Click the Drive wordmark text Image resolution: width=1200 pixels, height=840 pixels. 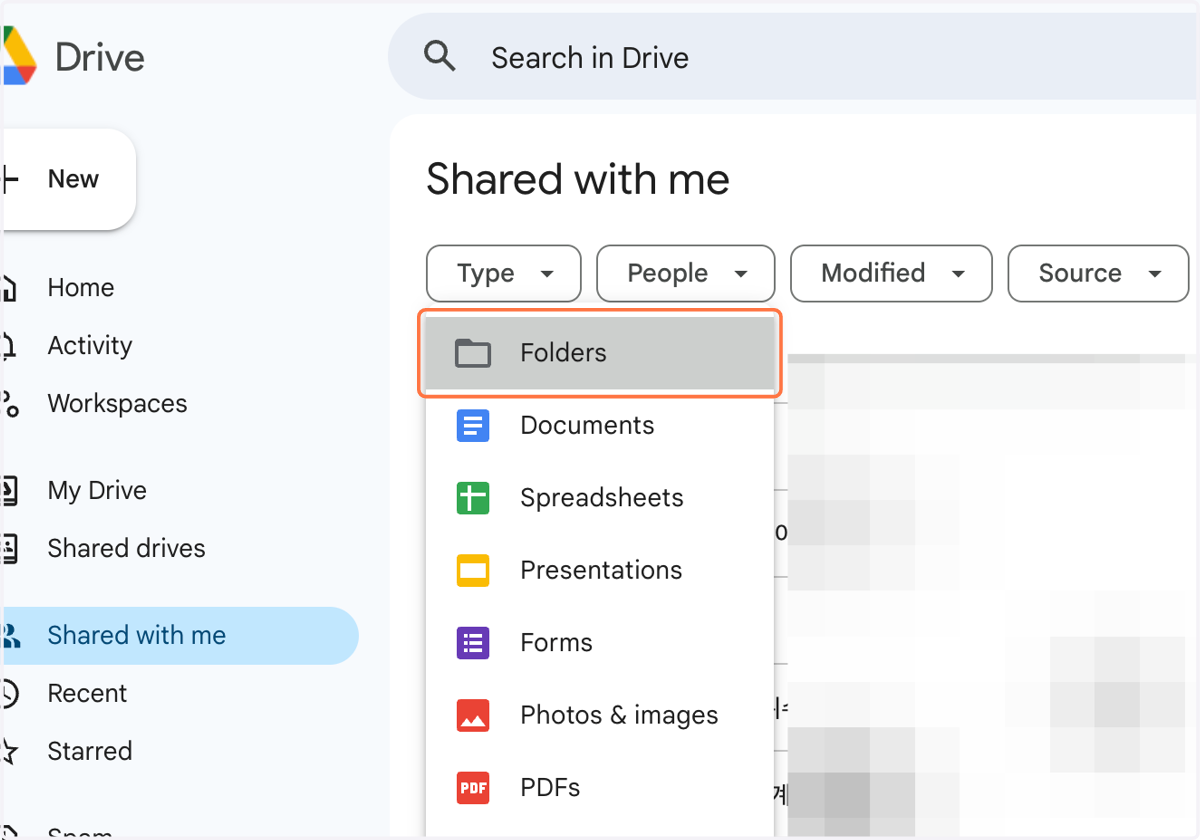point(100,57)
